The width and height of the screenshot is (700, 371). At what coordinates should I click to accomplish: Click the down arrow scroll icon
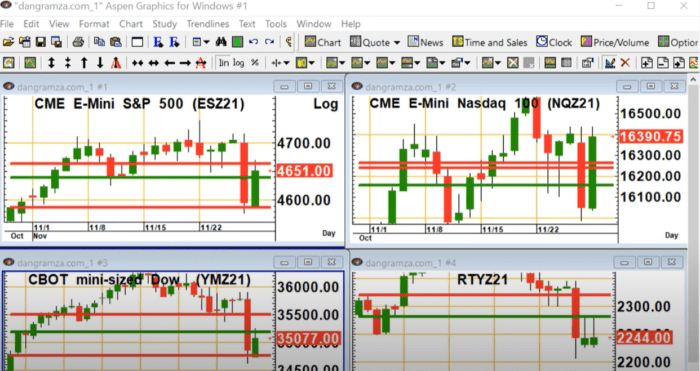click(100, 63)
